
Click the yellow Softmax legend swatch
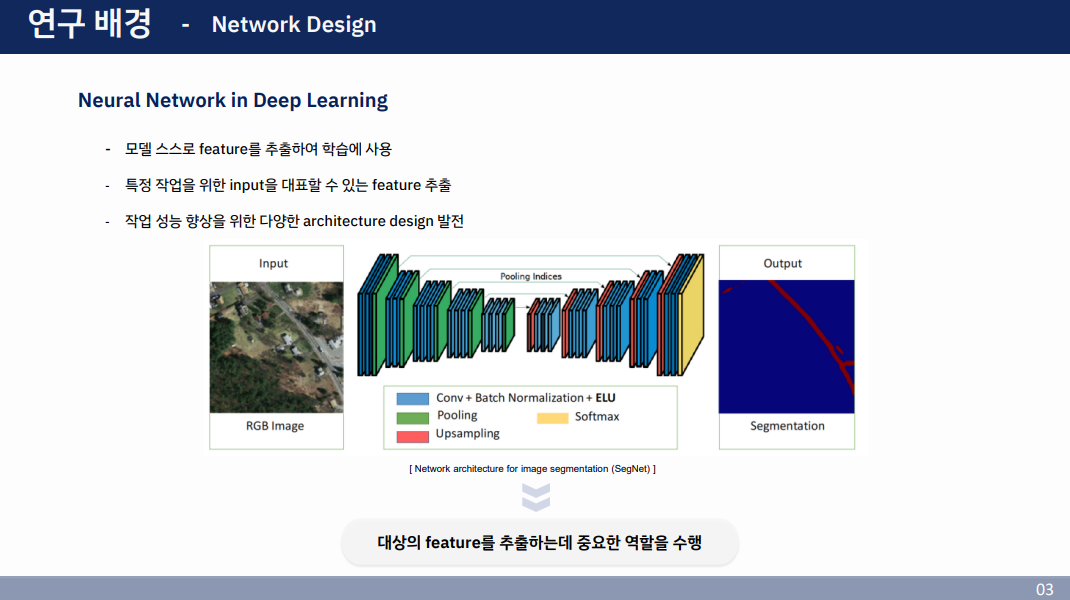coord(553,418)
